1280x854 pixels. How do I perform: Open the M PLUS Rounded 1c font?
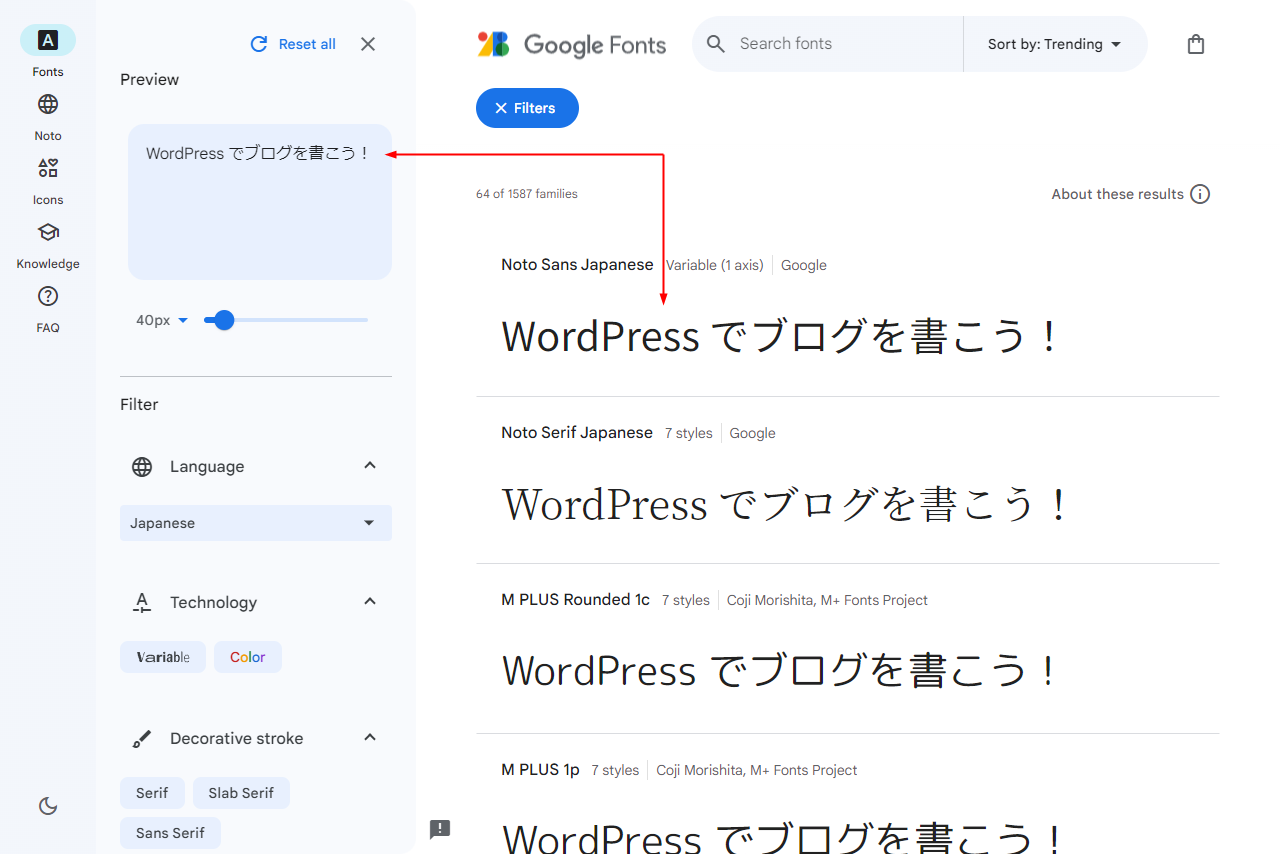[x=575, y=600]
